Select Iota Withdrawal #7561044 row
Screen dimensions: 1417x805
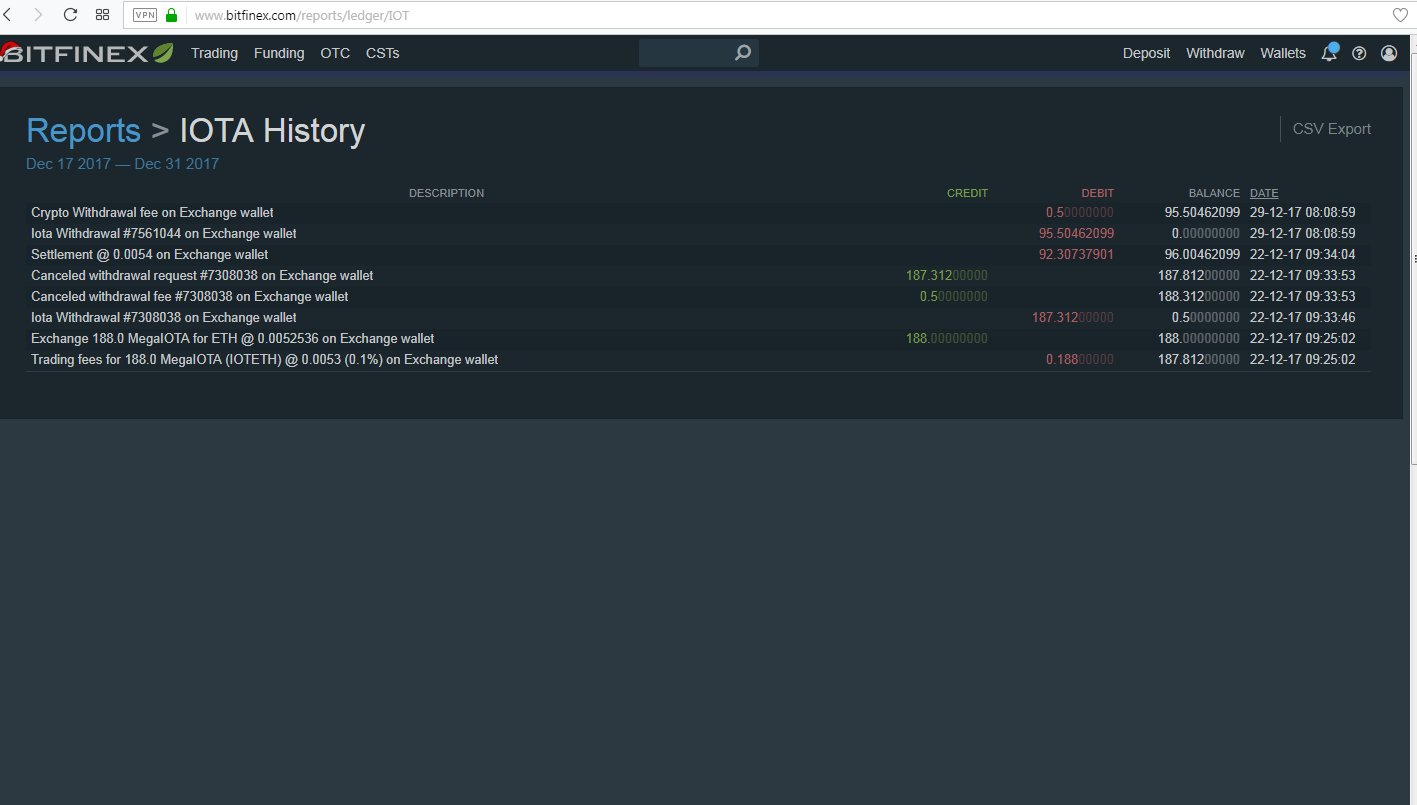pyautogui.click(x=698, y=234)
